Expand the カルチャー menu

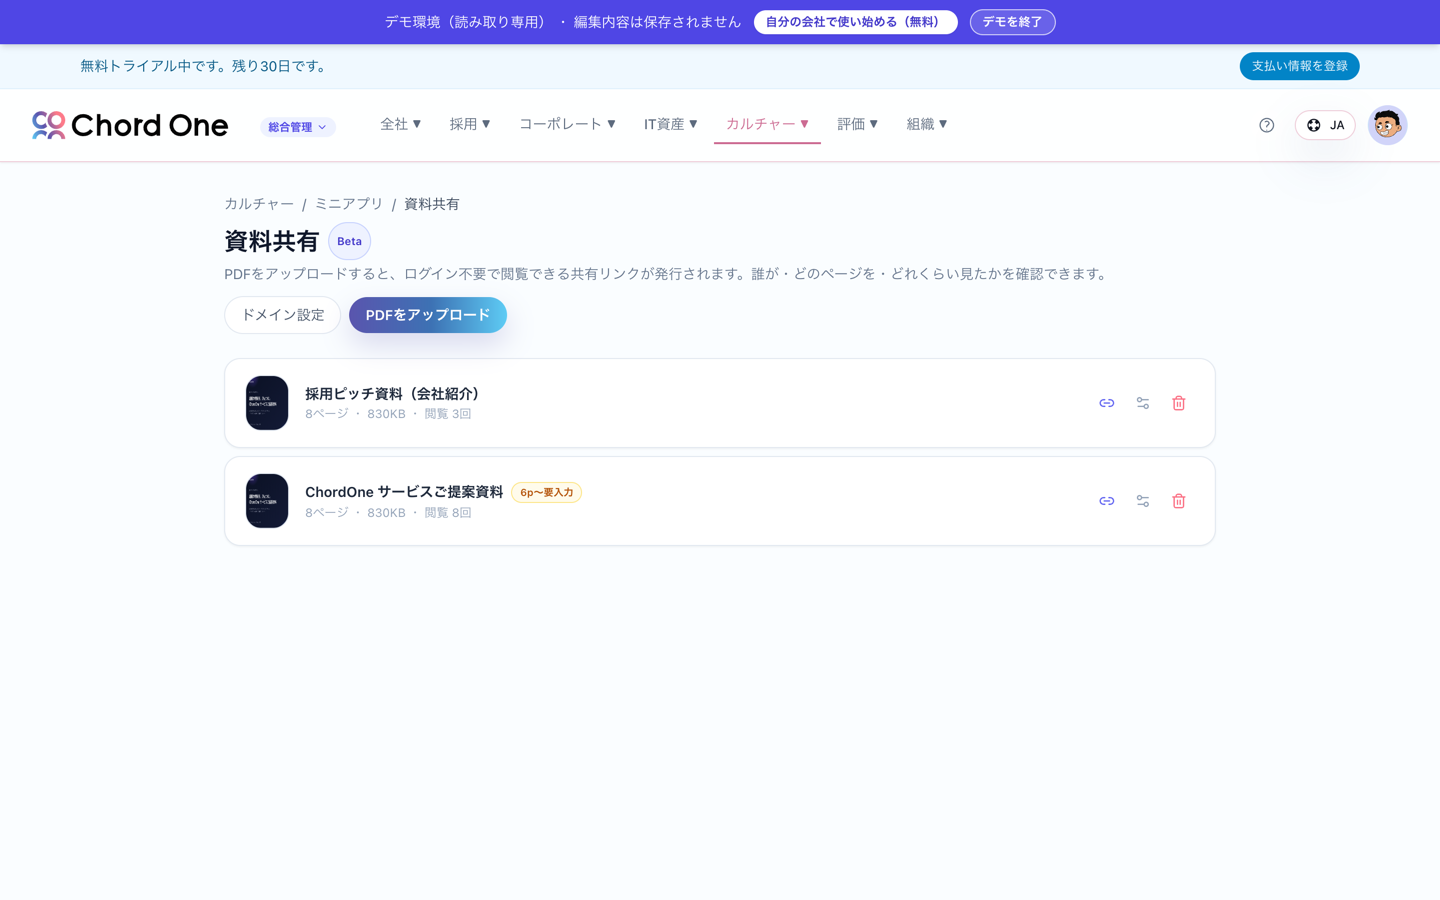click(767, 124)
